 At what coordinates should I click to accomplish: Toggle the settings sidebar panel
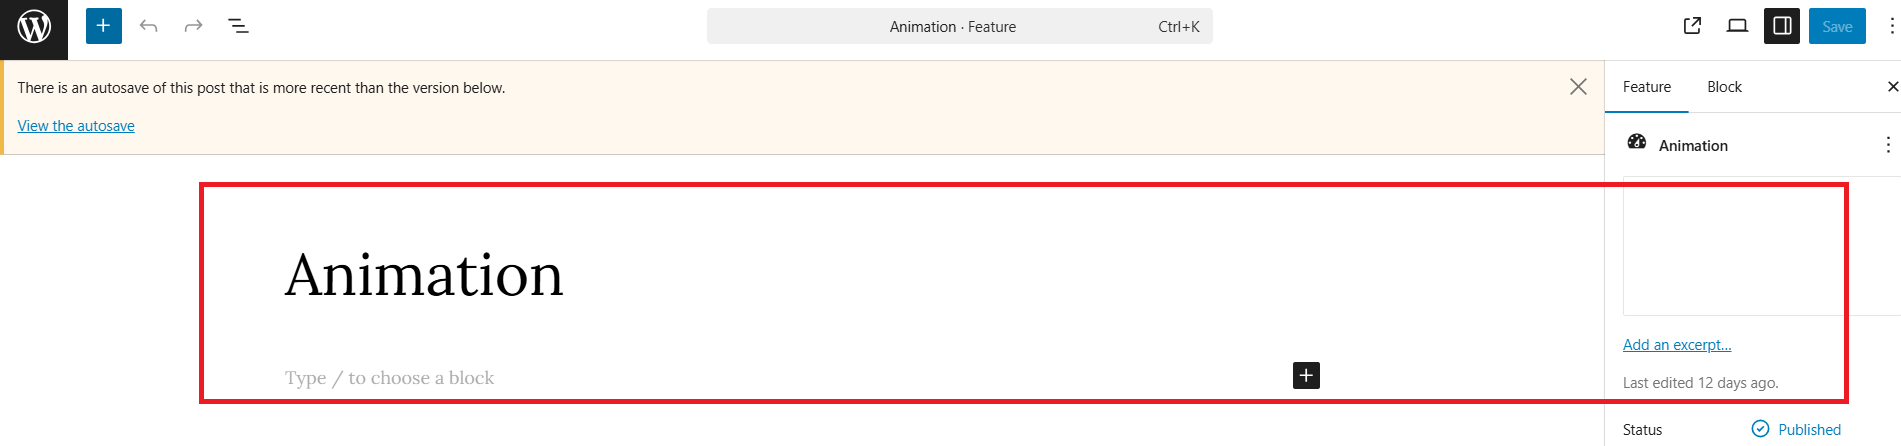pos(1782,26)
